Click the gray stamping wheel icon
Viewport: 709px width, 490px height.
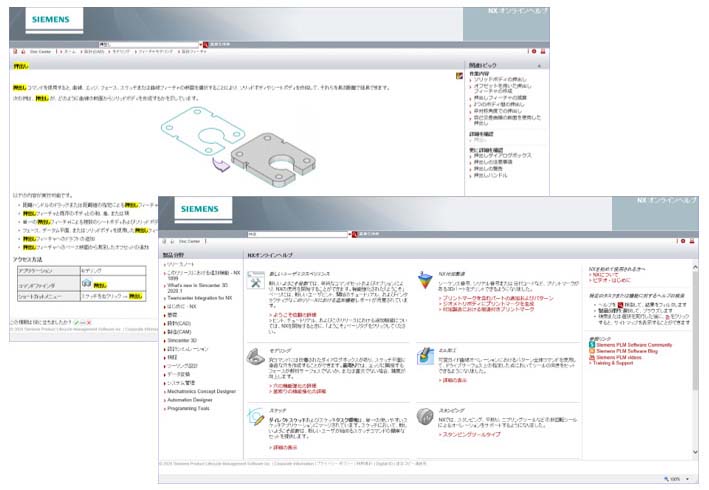point(425,417)
